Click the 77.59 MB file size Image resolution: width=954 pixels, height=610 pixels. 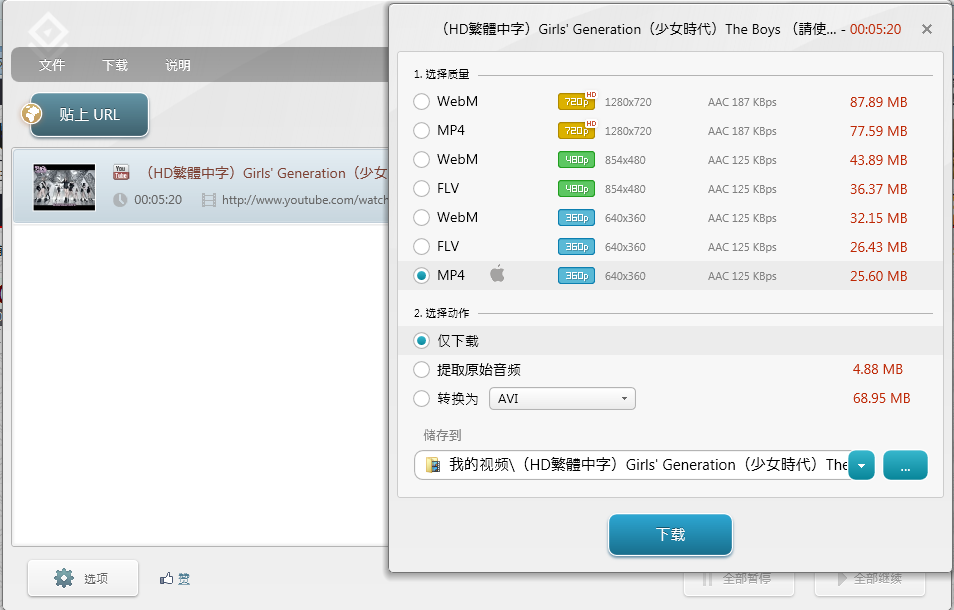coord(879,131)
